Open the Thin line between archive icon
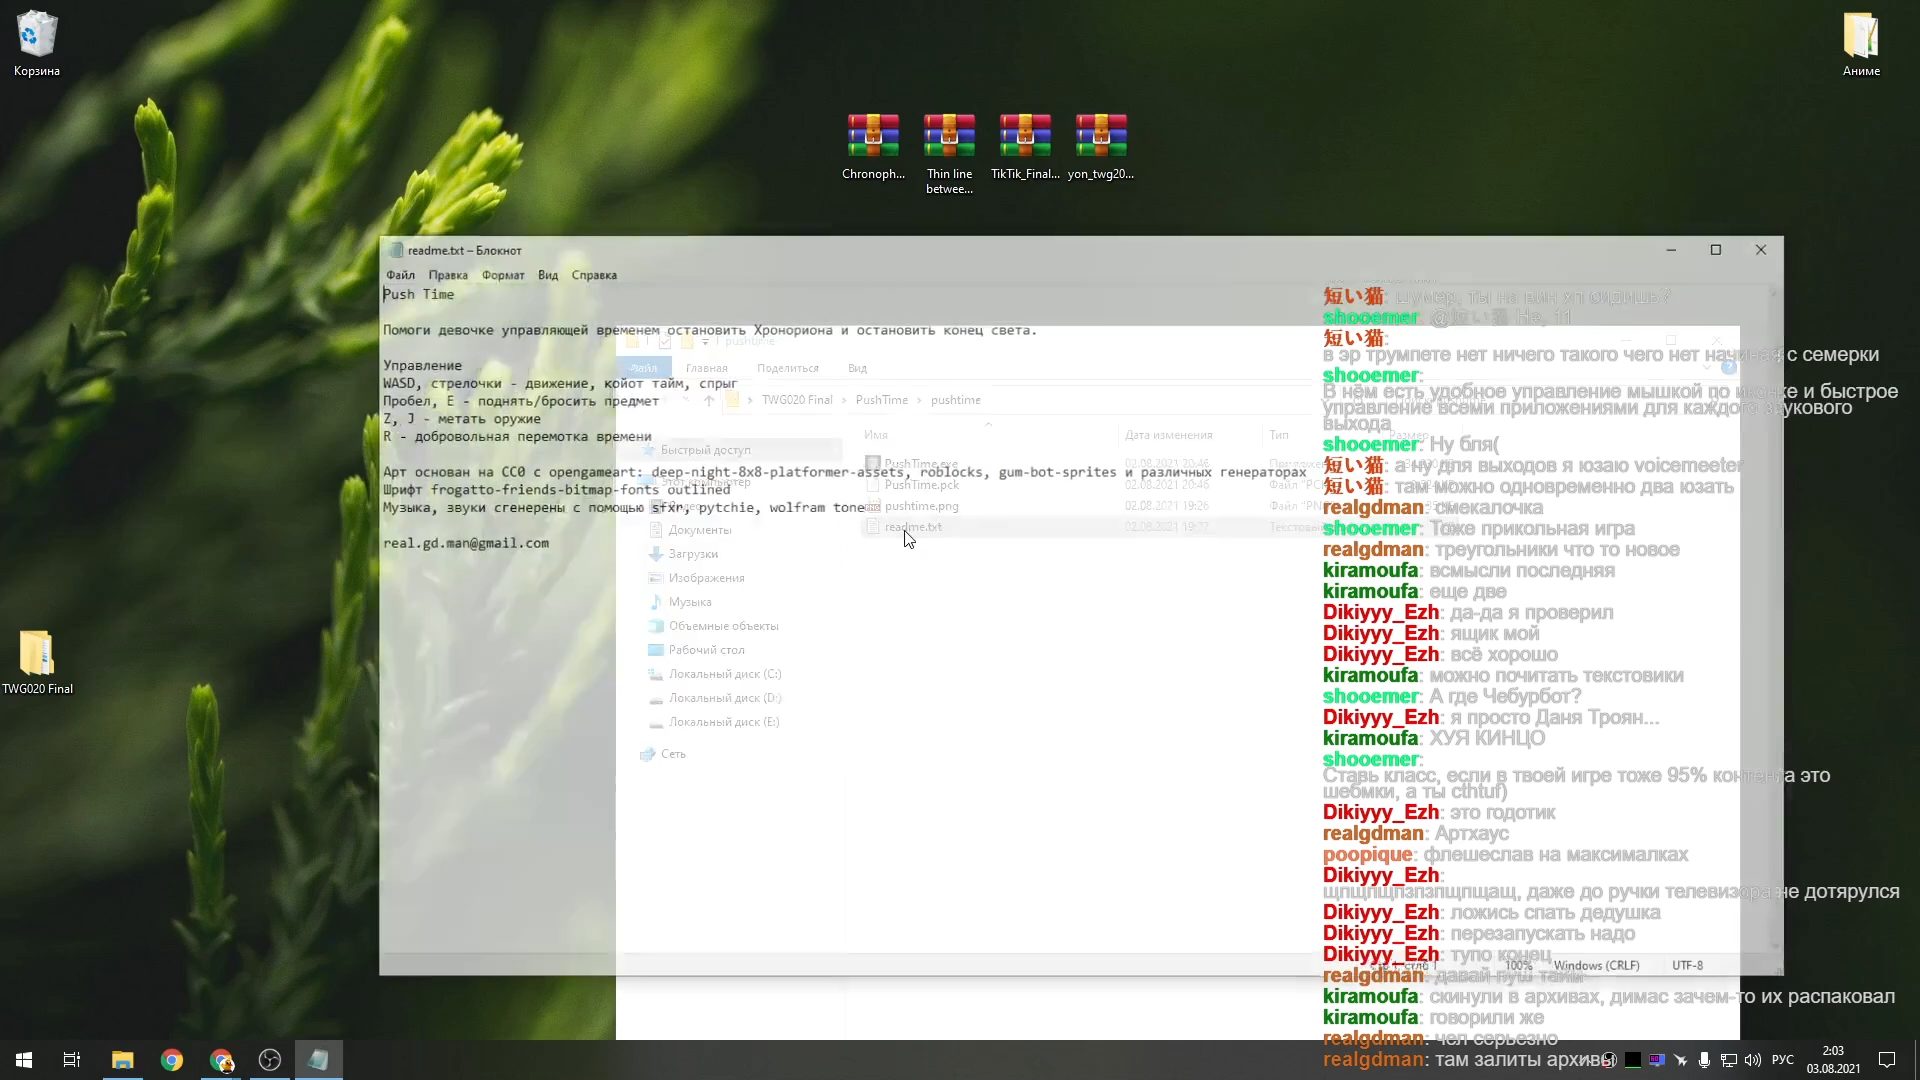The height and width of the screenshot is (1080, 1920). (x=949, y=137)
